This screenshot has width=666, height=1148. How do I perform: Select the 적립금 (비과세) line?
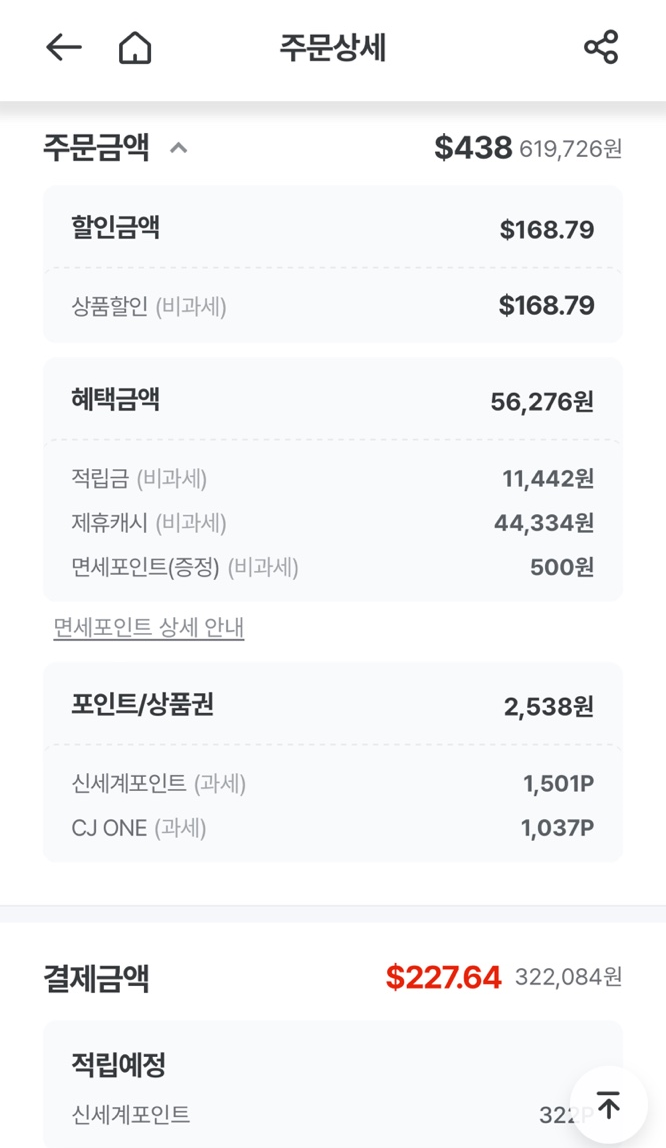(332, 479)
